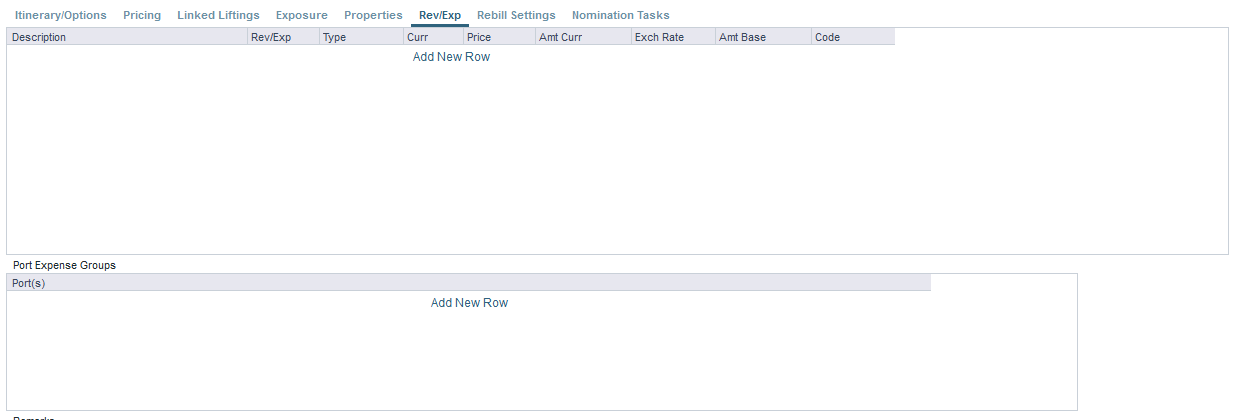The image size is (1236, 420).
Task: Click the Exch Rate column header
Action: coord(672,37)
